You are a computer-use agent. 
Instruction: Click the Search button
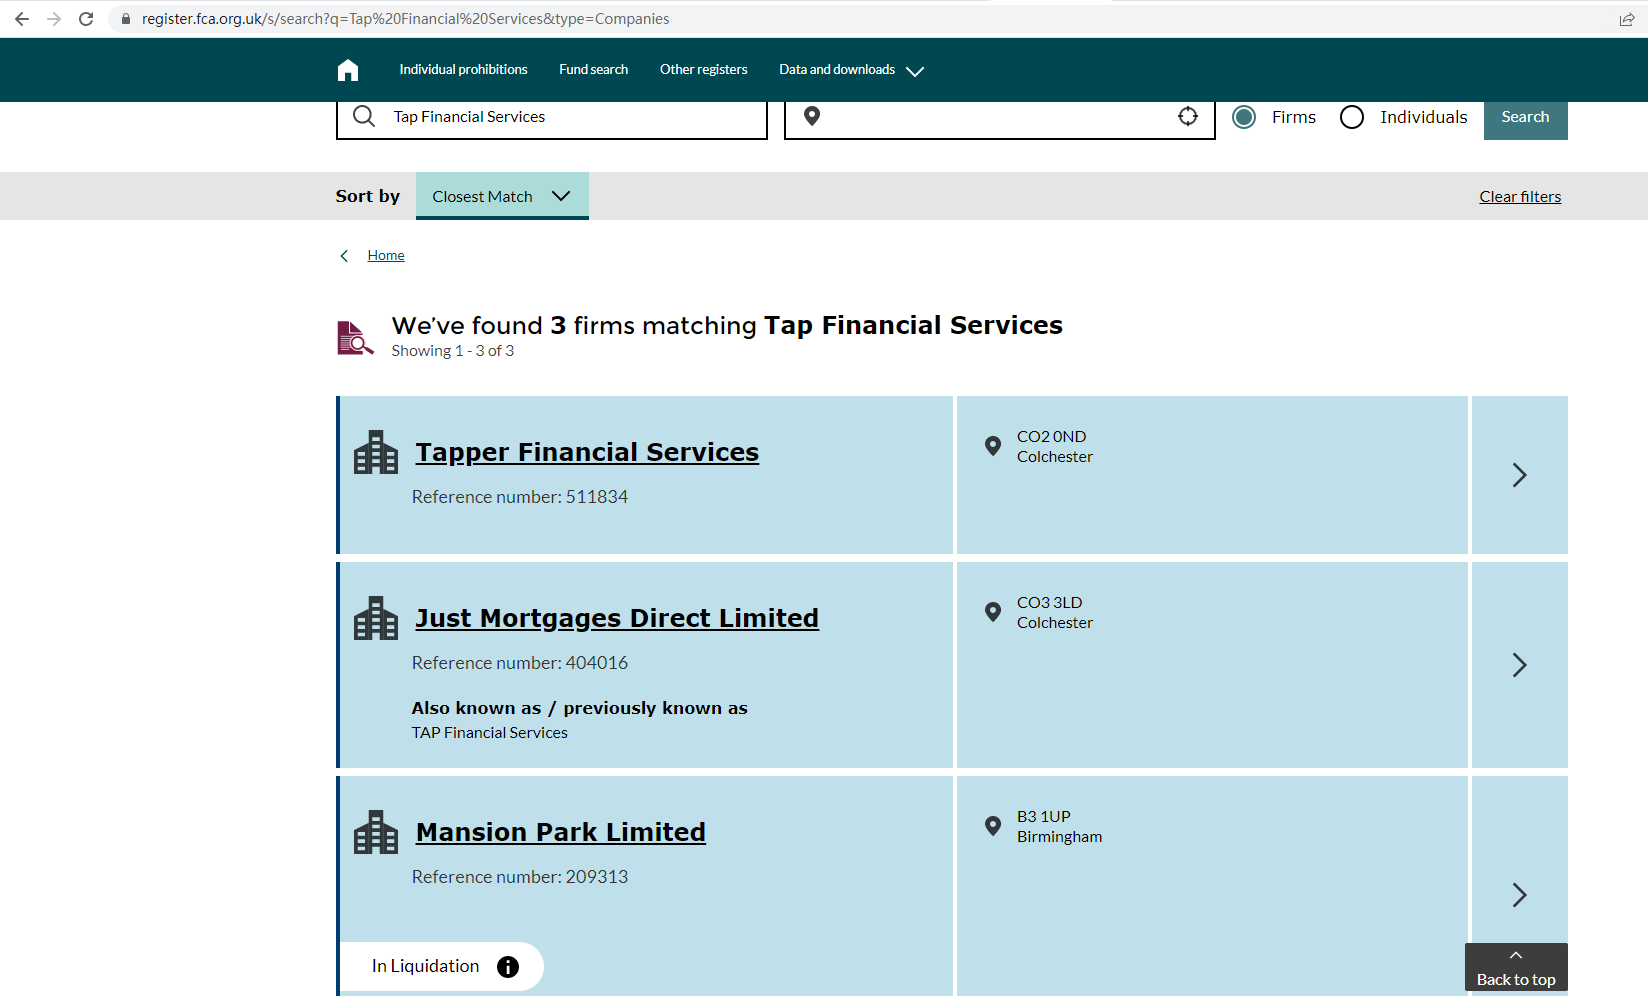1526,118
